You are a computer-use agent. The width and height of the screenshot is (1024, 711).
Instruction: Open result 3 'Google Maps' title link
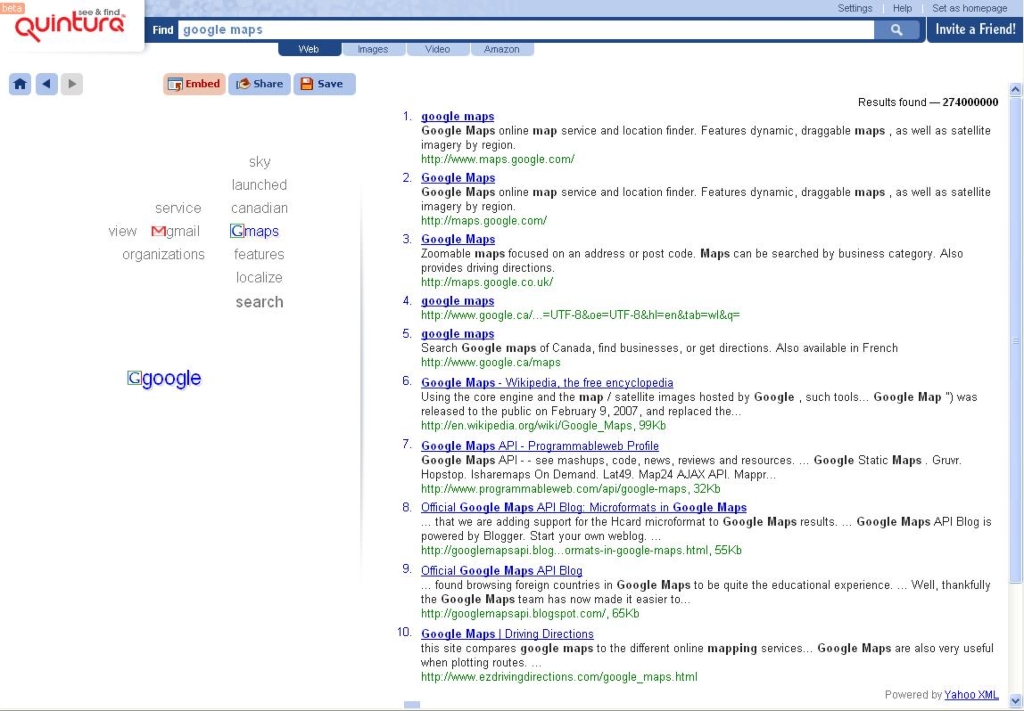coord(458,239)
